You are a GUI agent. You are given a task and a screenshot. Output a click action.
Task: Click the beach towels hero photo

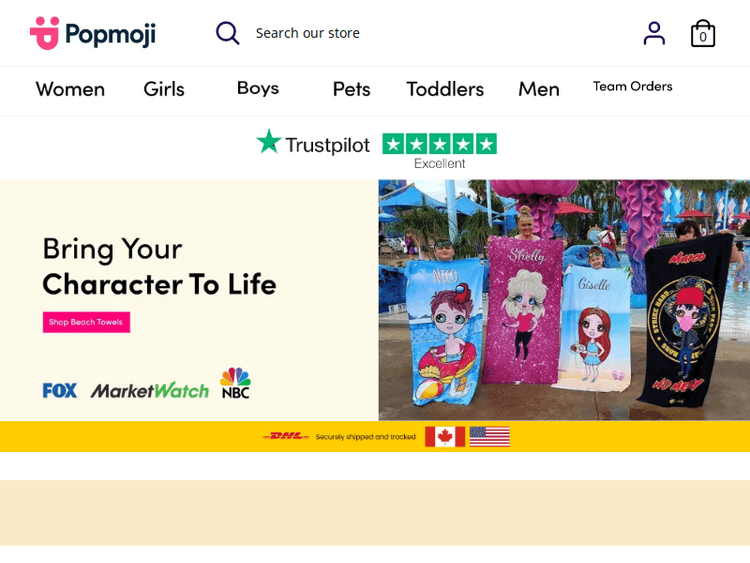pyautogui.click(x=564, y=300)
